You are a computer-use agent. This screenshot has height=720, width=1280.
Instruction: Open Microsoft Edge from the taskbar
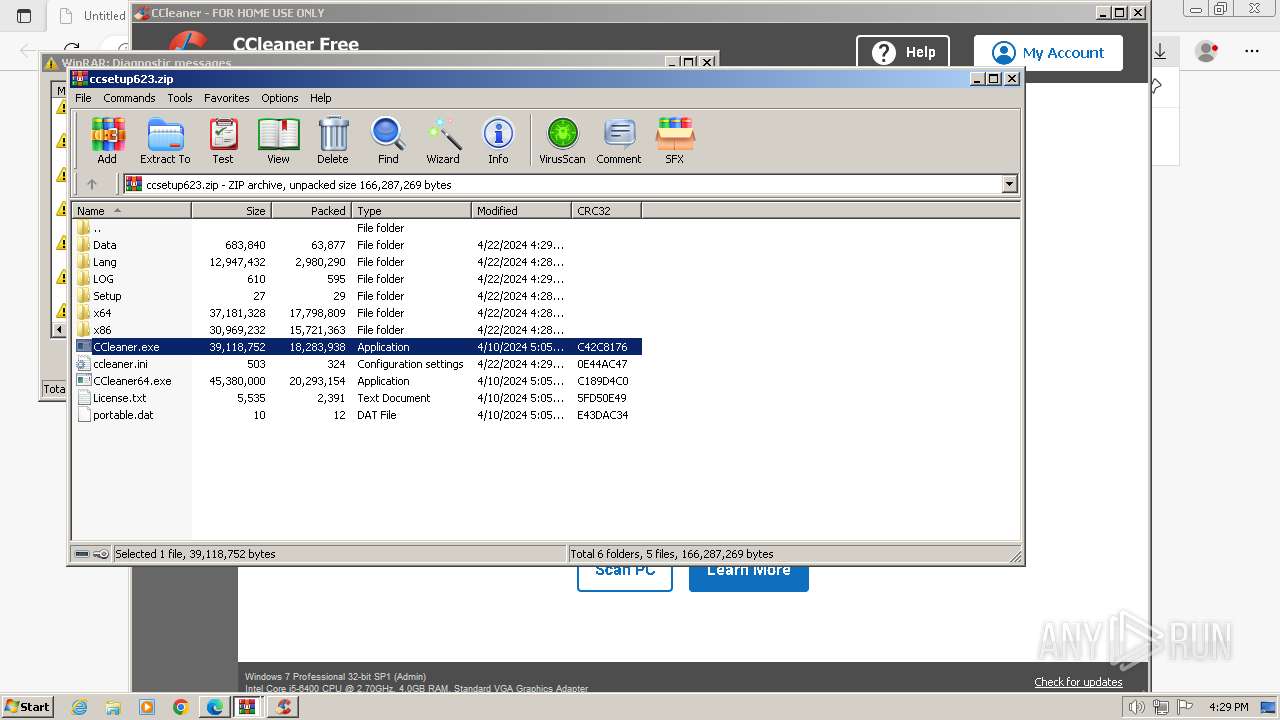[215, 707]
